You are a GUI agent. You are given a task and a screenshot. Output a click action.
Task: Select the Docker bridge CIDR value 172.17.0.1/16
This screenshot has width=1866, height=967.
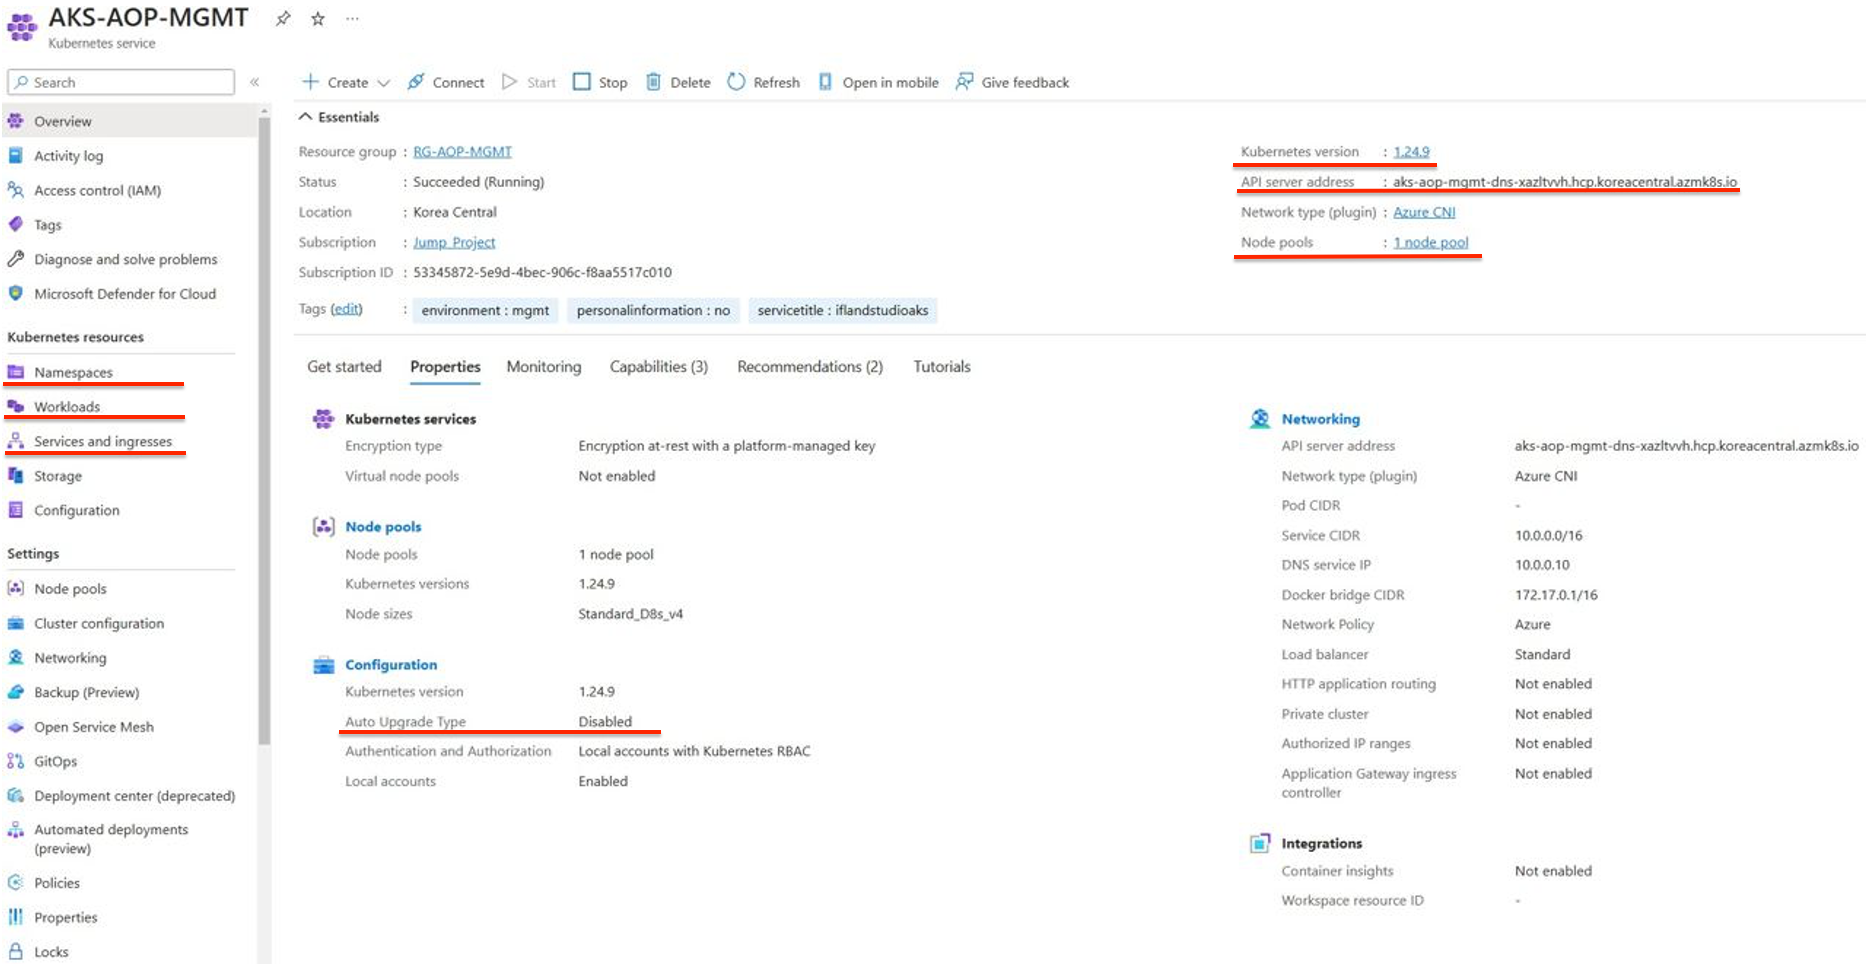pyautogui.click(x=1556, y=595)
